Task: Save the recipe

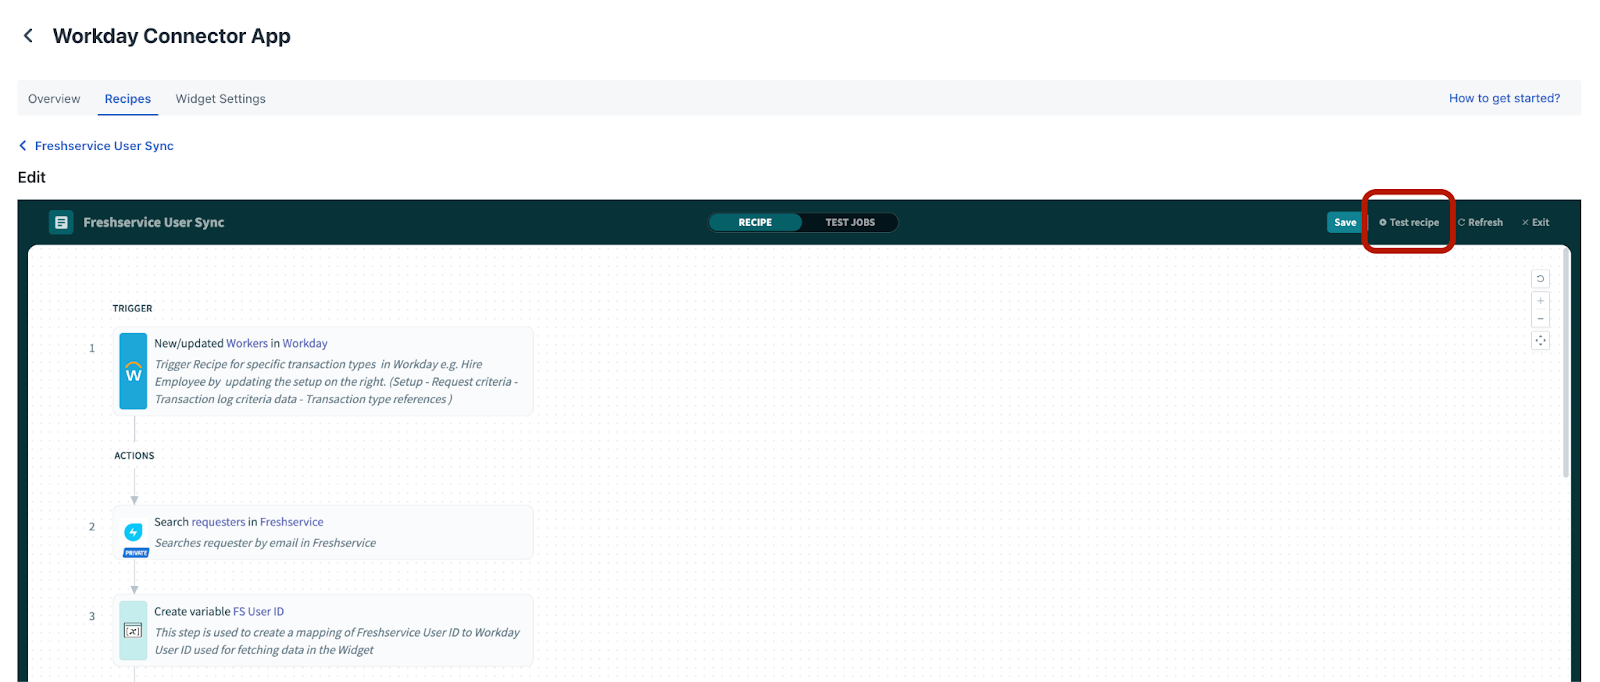Action: click(x=1345, y=222)
